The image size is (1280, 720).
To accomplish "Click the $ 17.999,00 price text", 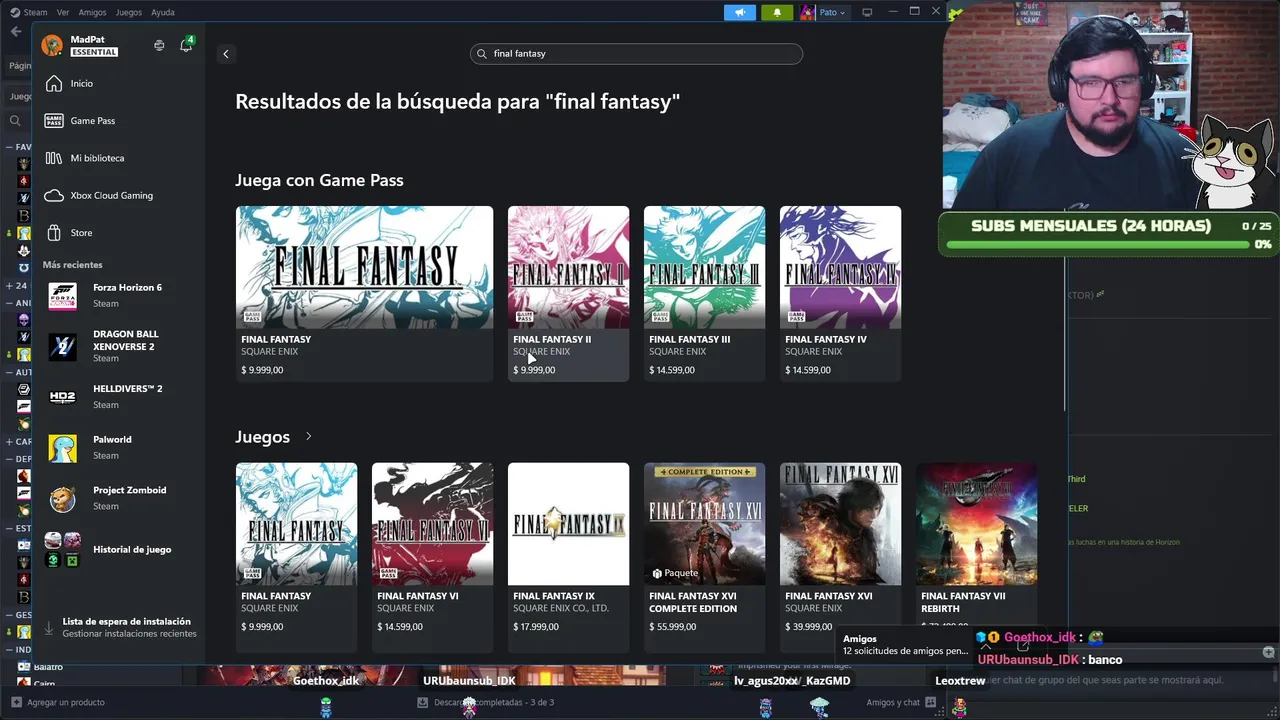I will 536,627.
